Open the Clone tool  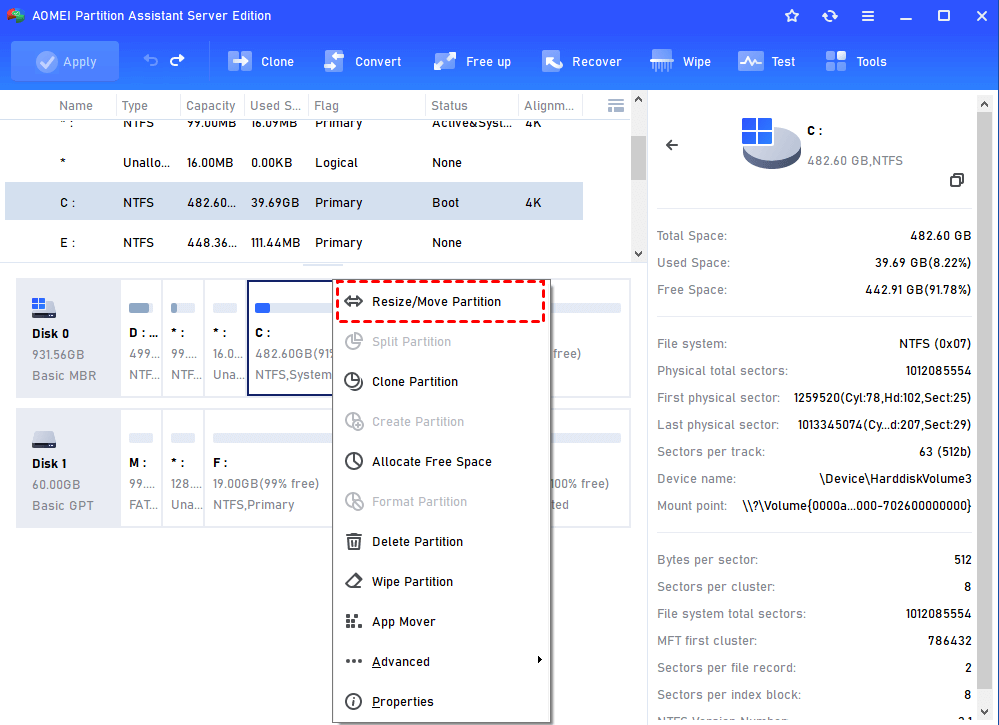pos(261,61)
